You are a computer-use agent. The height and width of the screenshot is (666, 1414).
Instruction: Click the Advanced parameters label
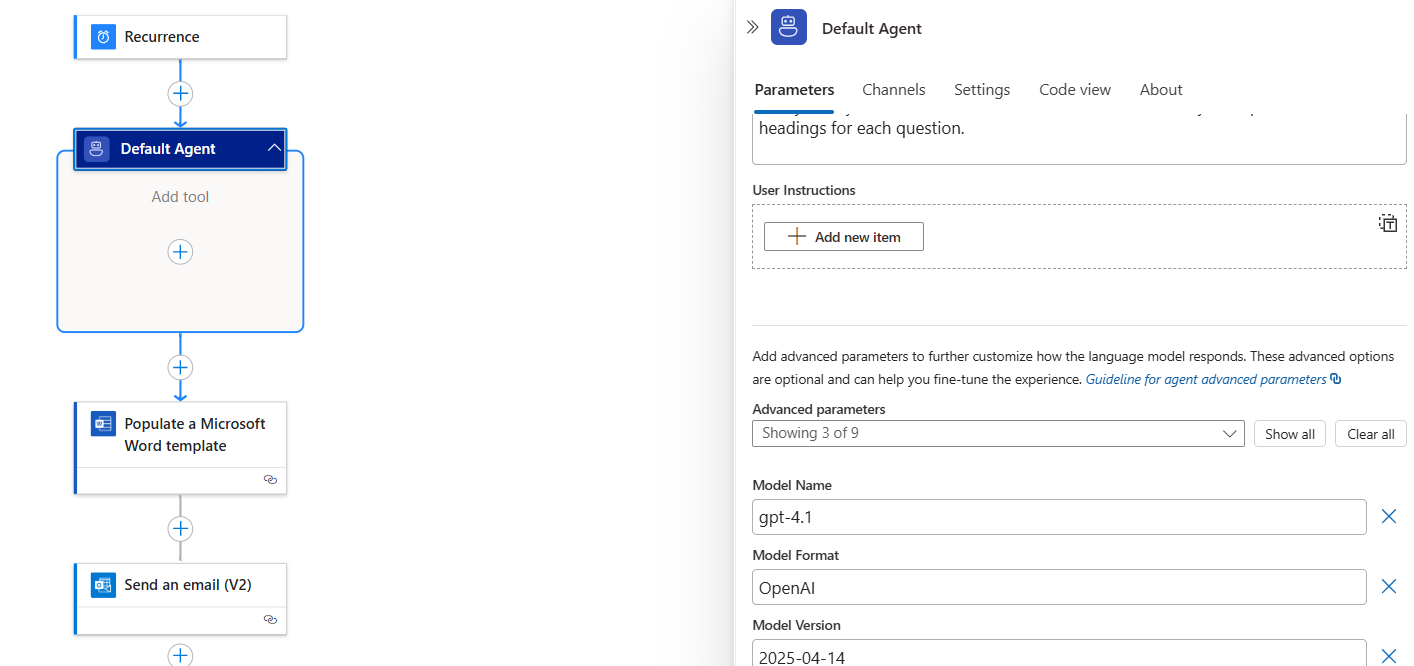tap(819, 409)
